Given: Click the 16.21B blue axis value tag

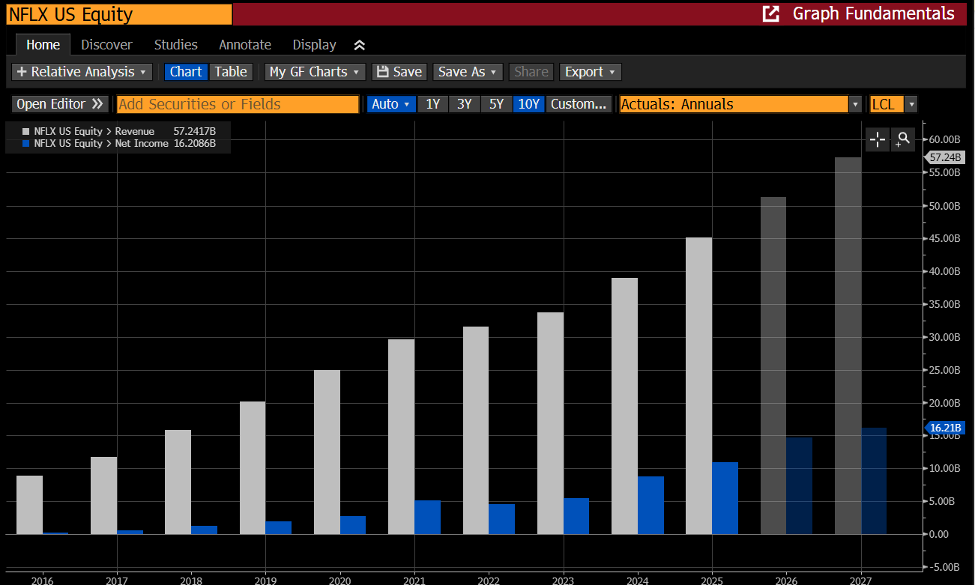Looking at the screenshot, I should [945, 428].
